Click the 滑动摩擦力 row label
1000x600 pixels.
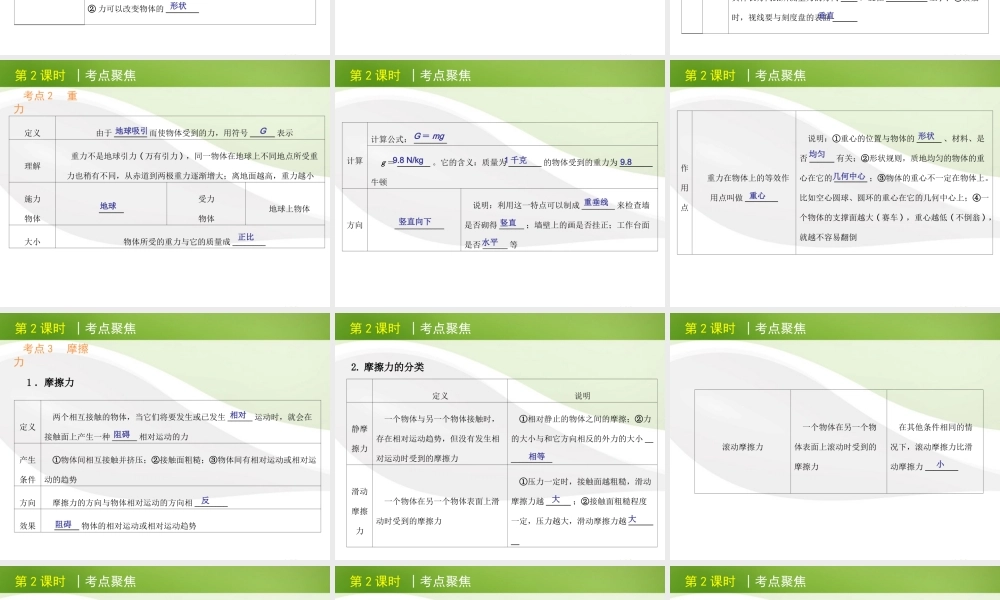pyautogui.click(x=360, y=511)
